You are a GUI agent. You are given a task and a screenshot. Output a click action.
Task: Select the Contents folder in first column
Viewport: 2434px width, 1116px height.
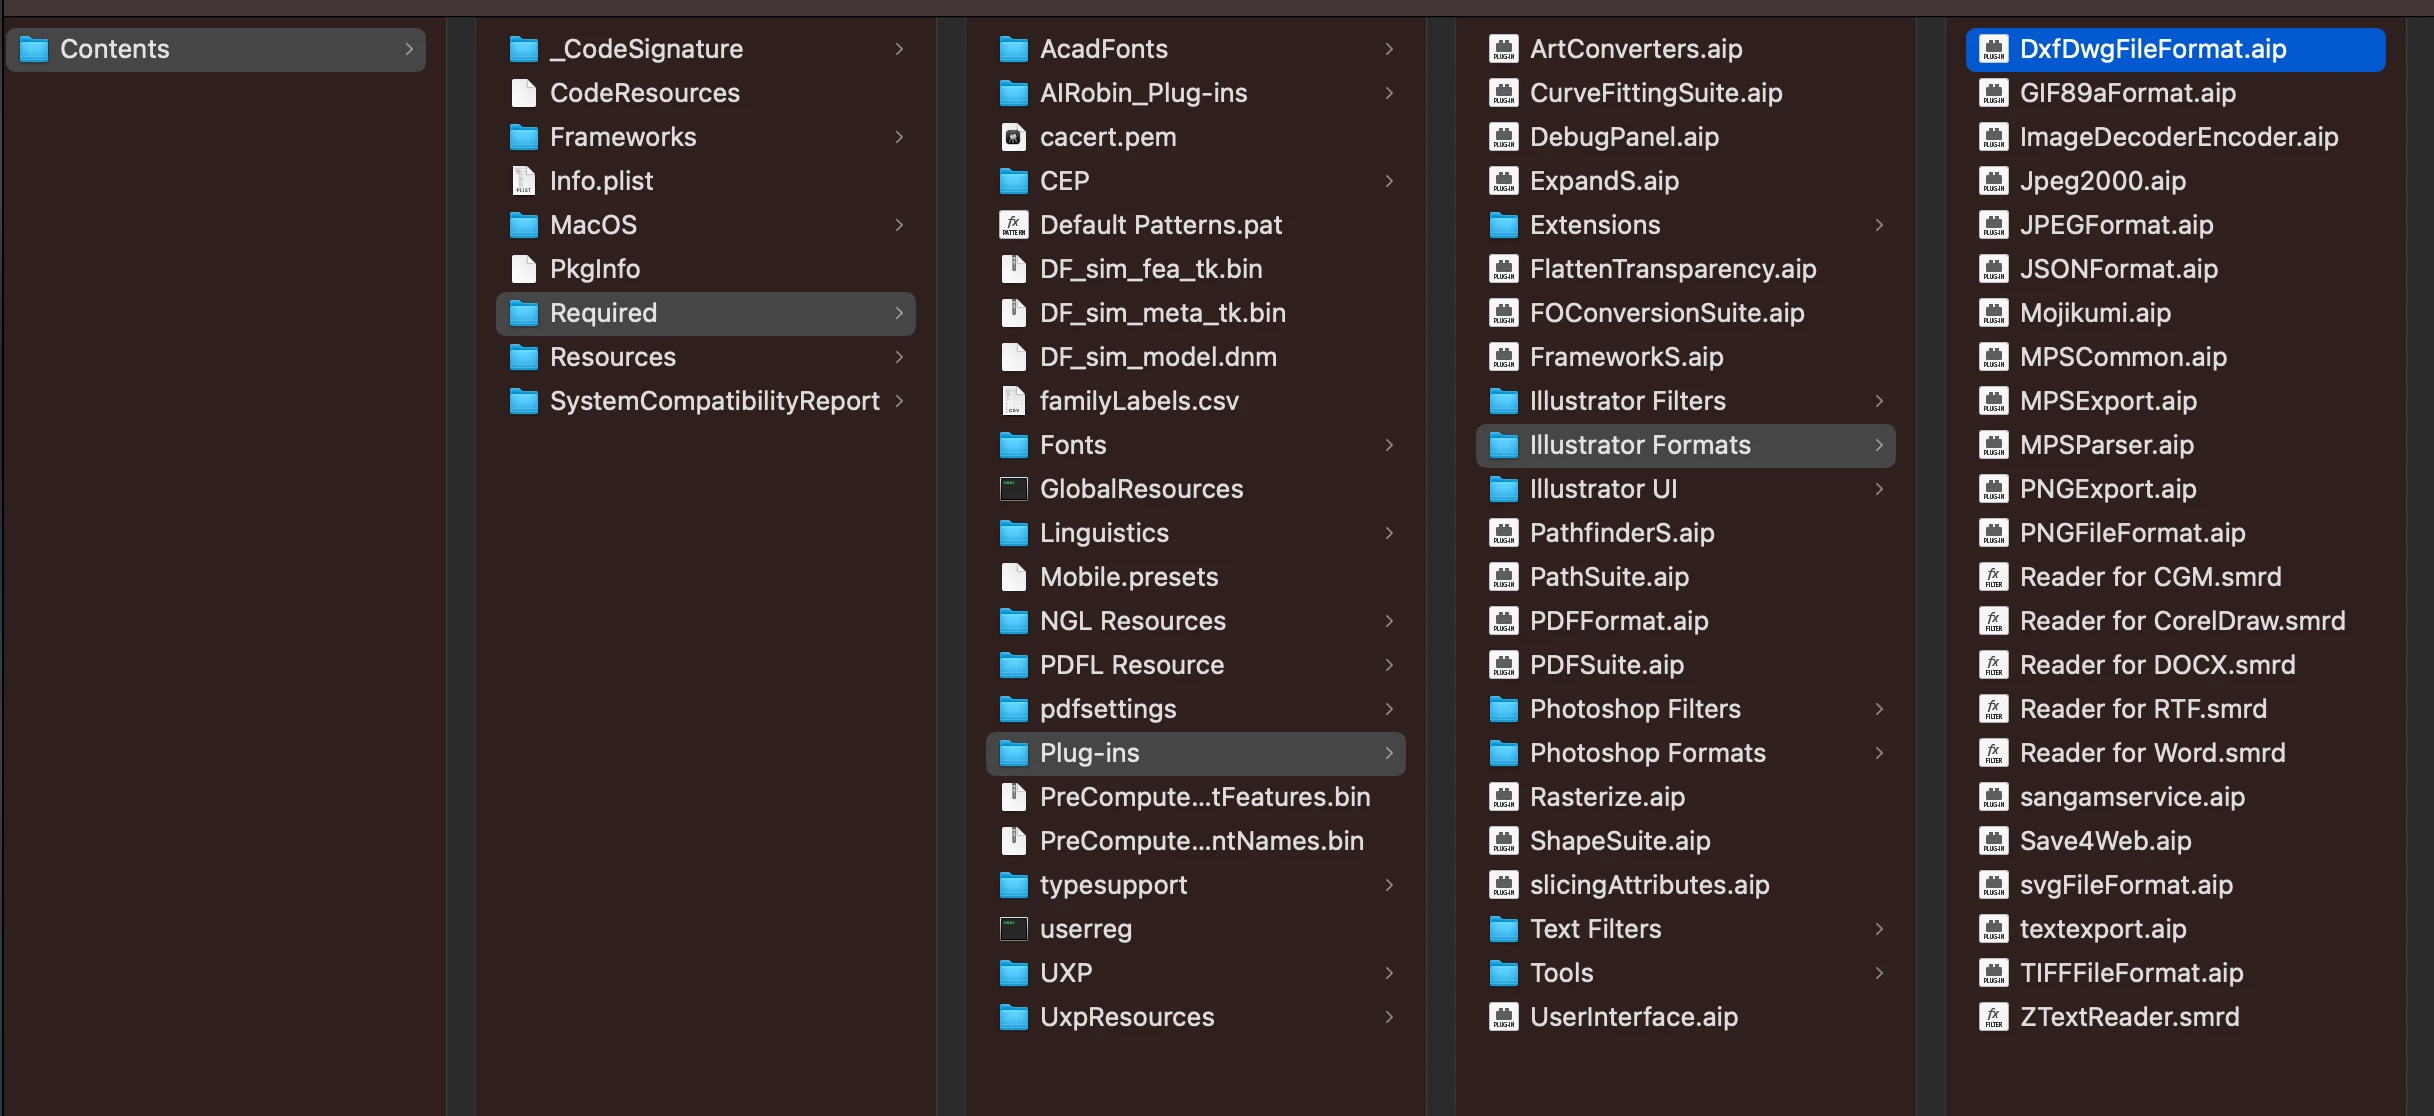[114, 49]
